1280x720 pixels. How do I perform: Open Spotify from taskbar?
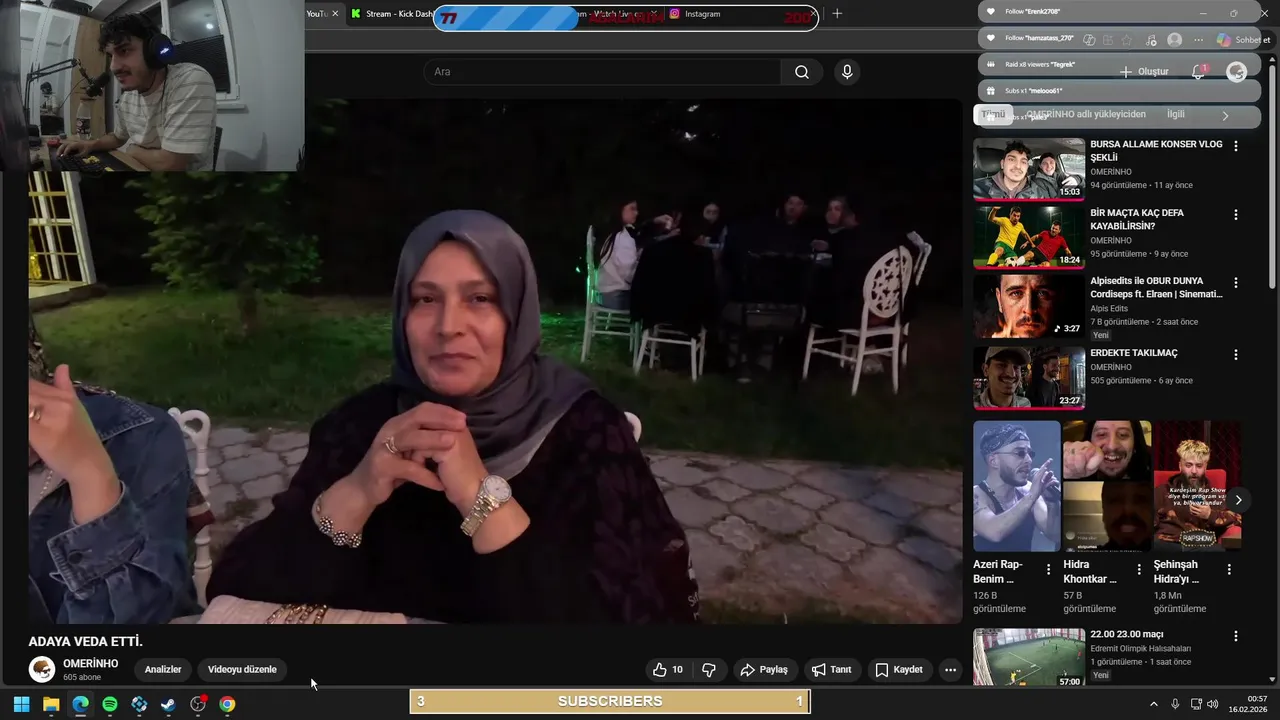(x=110, y=704)
